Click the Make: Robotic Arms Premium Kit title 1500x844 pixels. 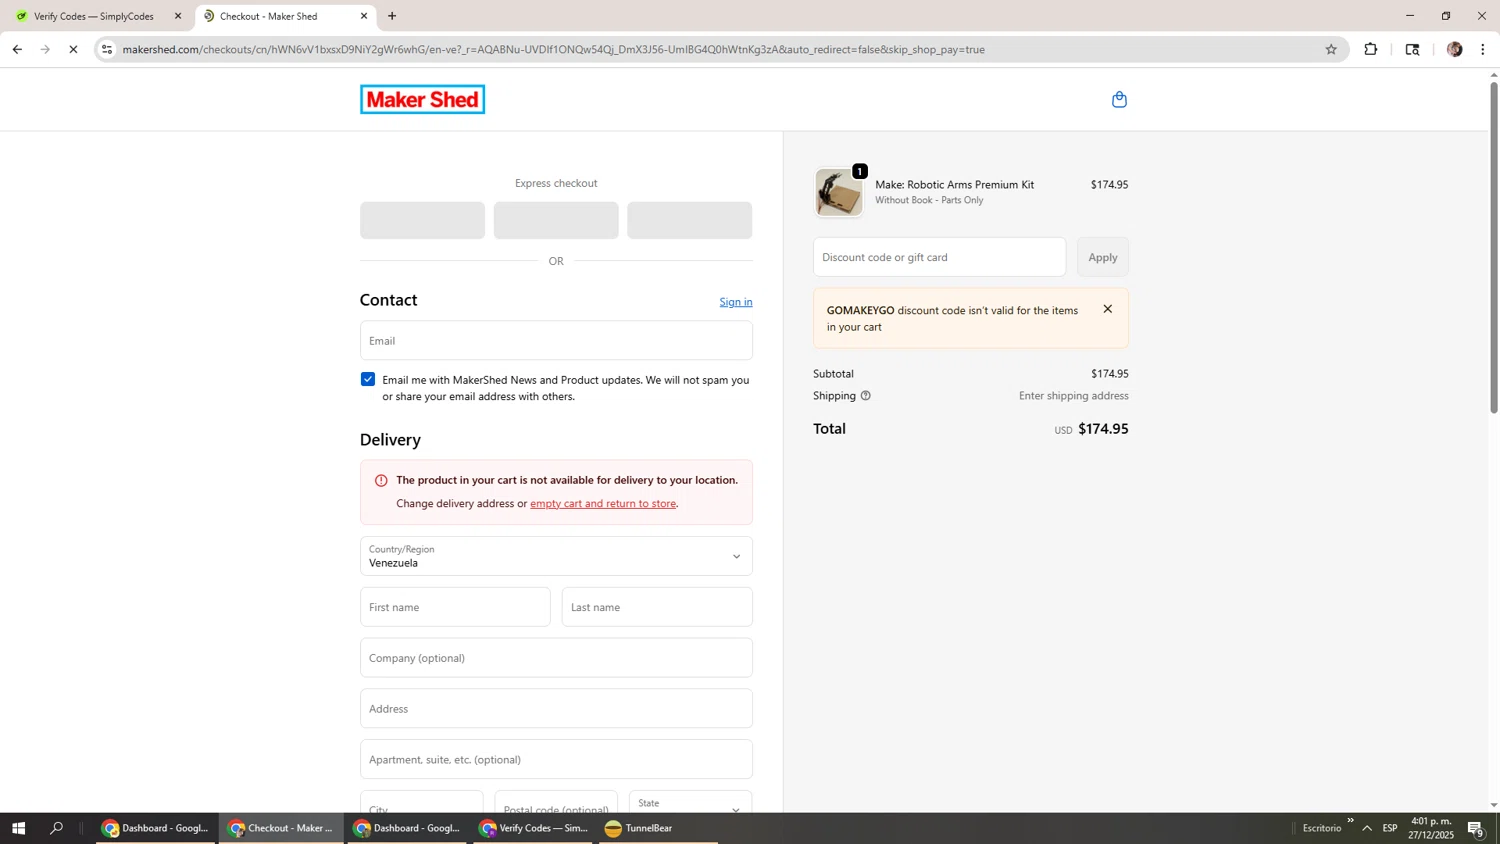954,185
